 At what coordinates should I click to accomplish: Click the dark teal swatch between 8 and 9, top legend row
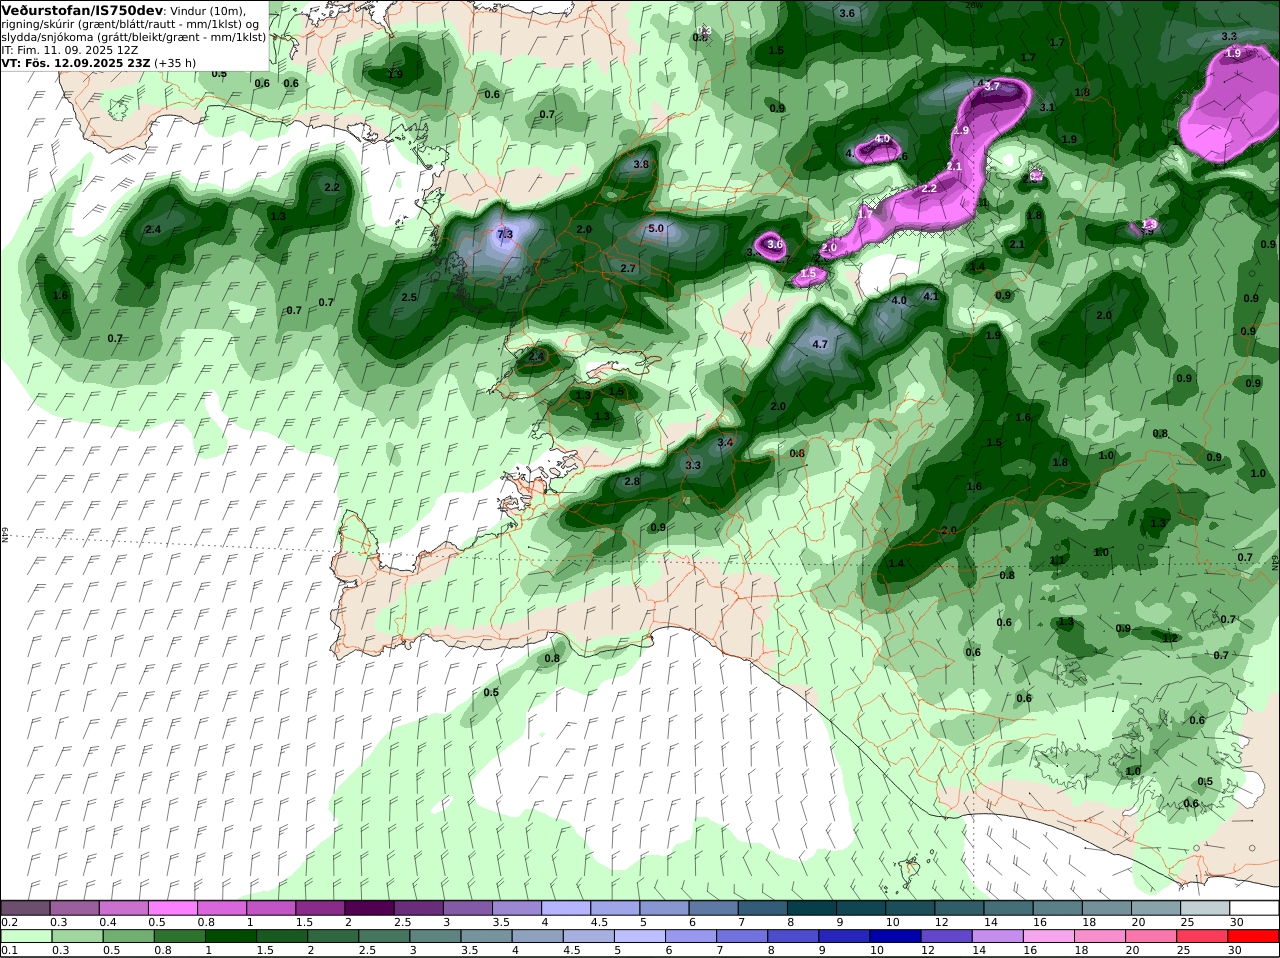812,907
